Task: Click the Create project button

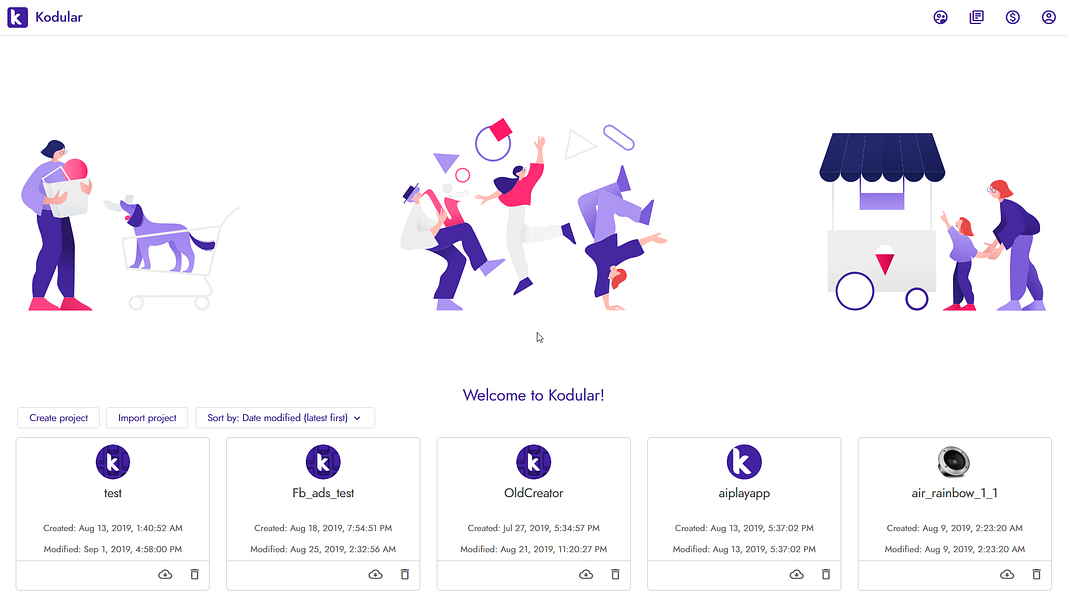Action: 57,417
